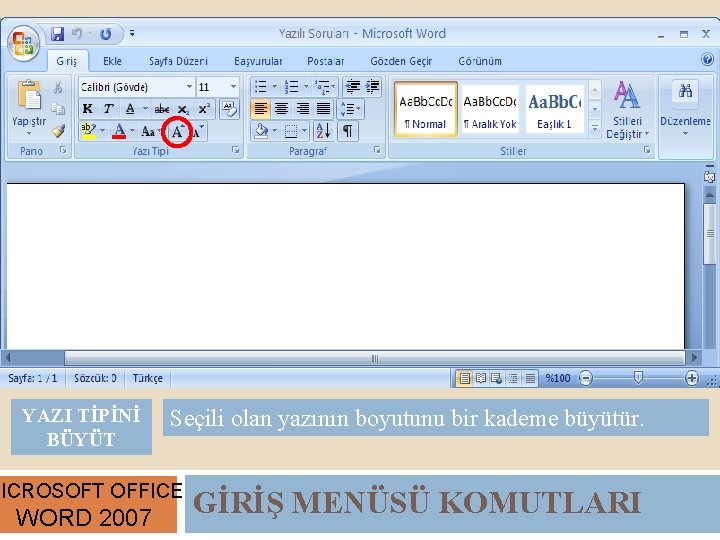720x540 pixels.
Task: Apply the red font color
Action: (x=119, y=131)
